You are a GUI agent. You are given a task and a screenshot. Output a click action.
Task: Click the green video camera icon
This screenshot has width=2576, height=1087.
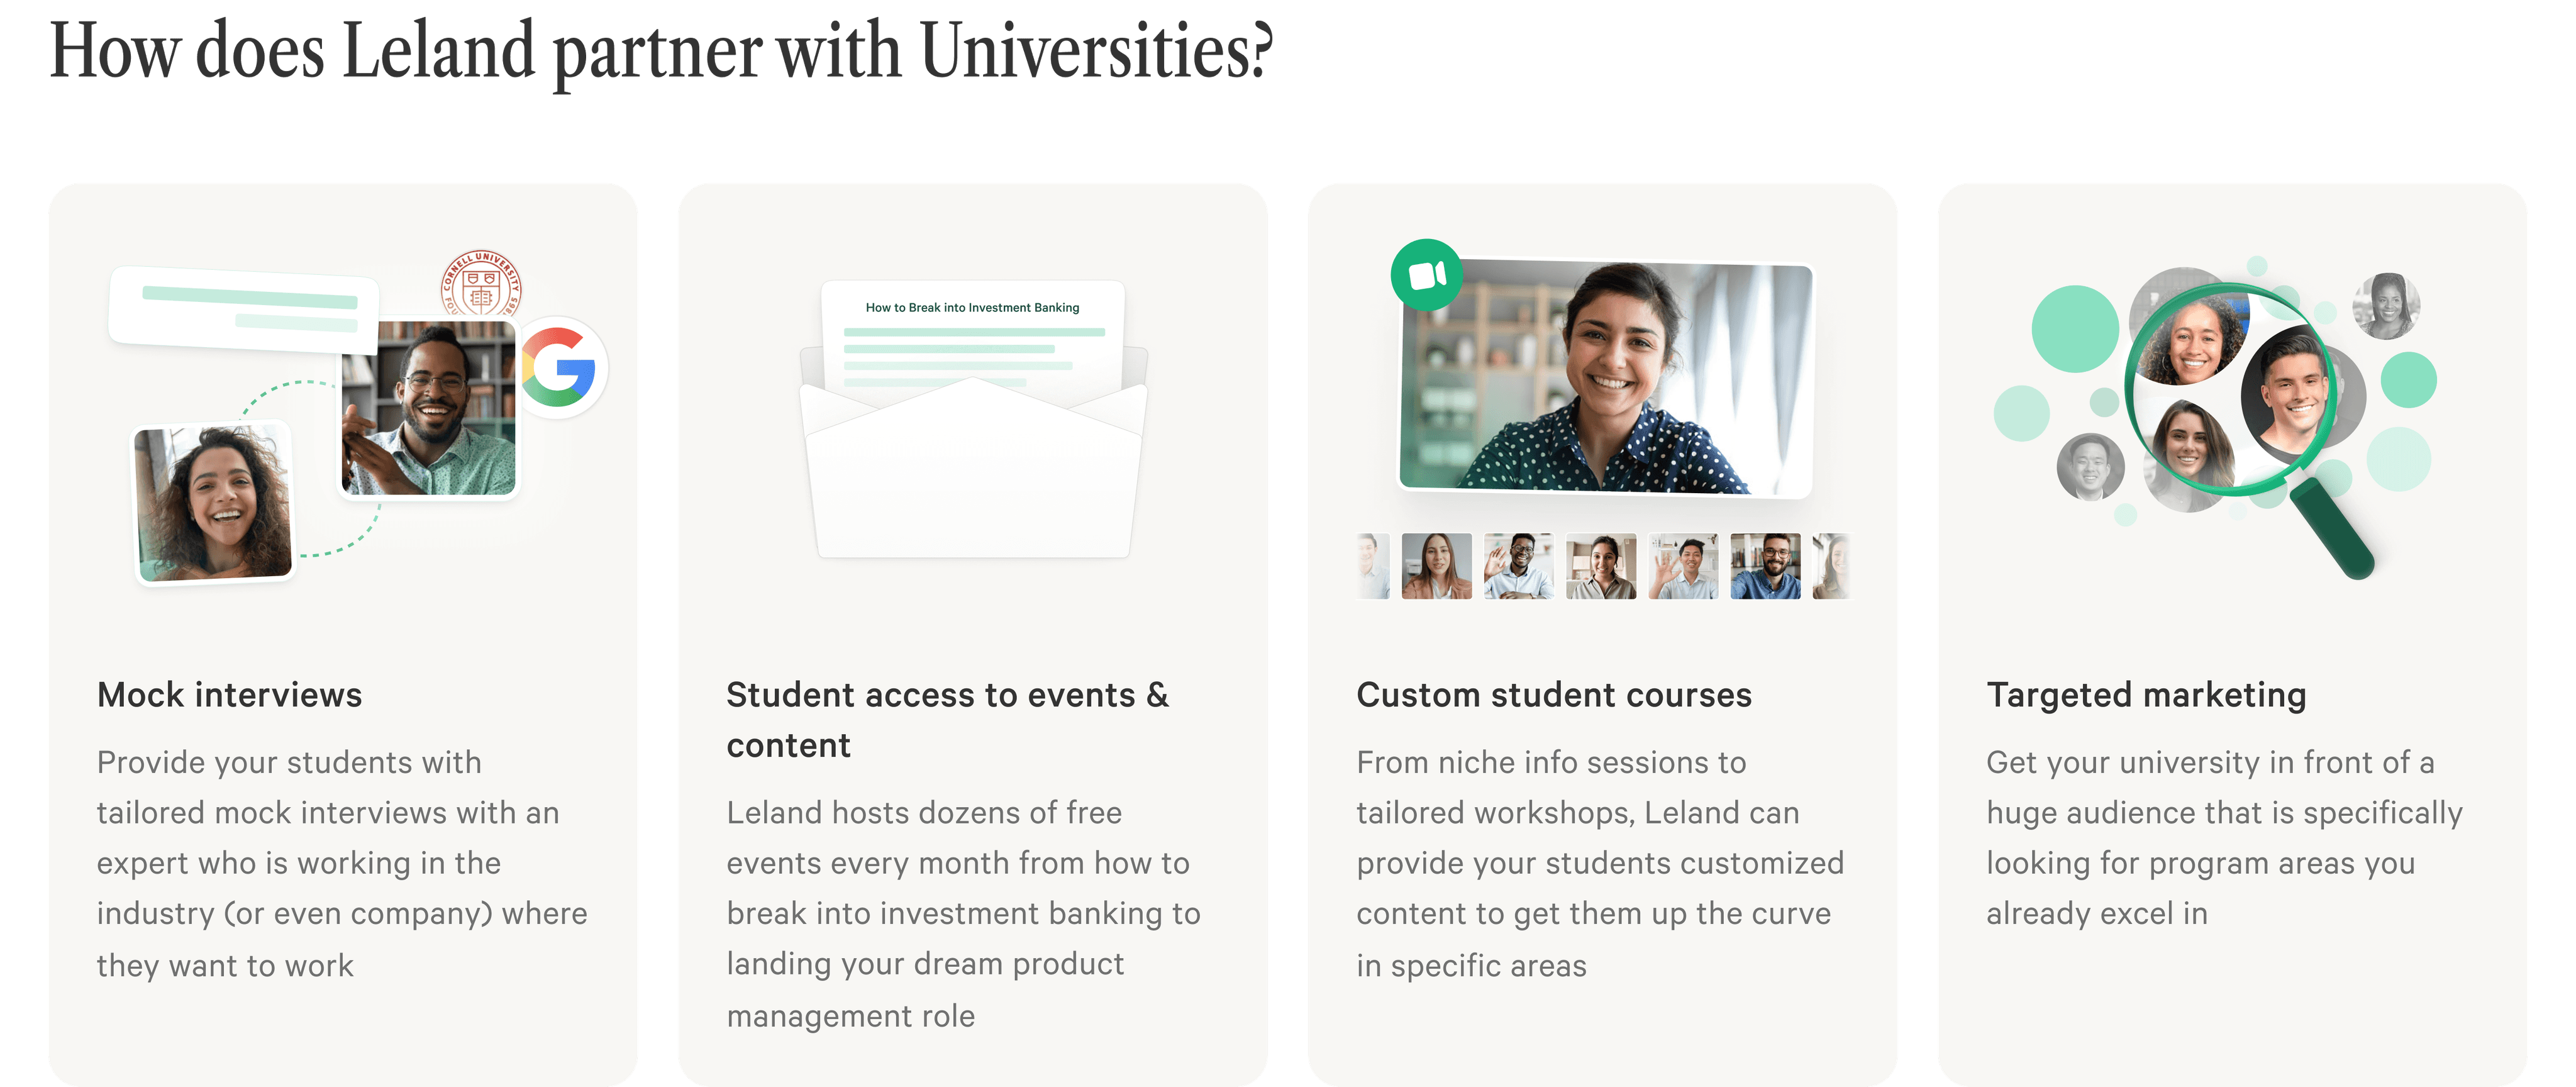pyautogui.click(x=1426, y=275)
